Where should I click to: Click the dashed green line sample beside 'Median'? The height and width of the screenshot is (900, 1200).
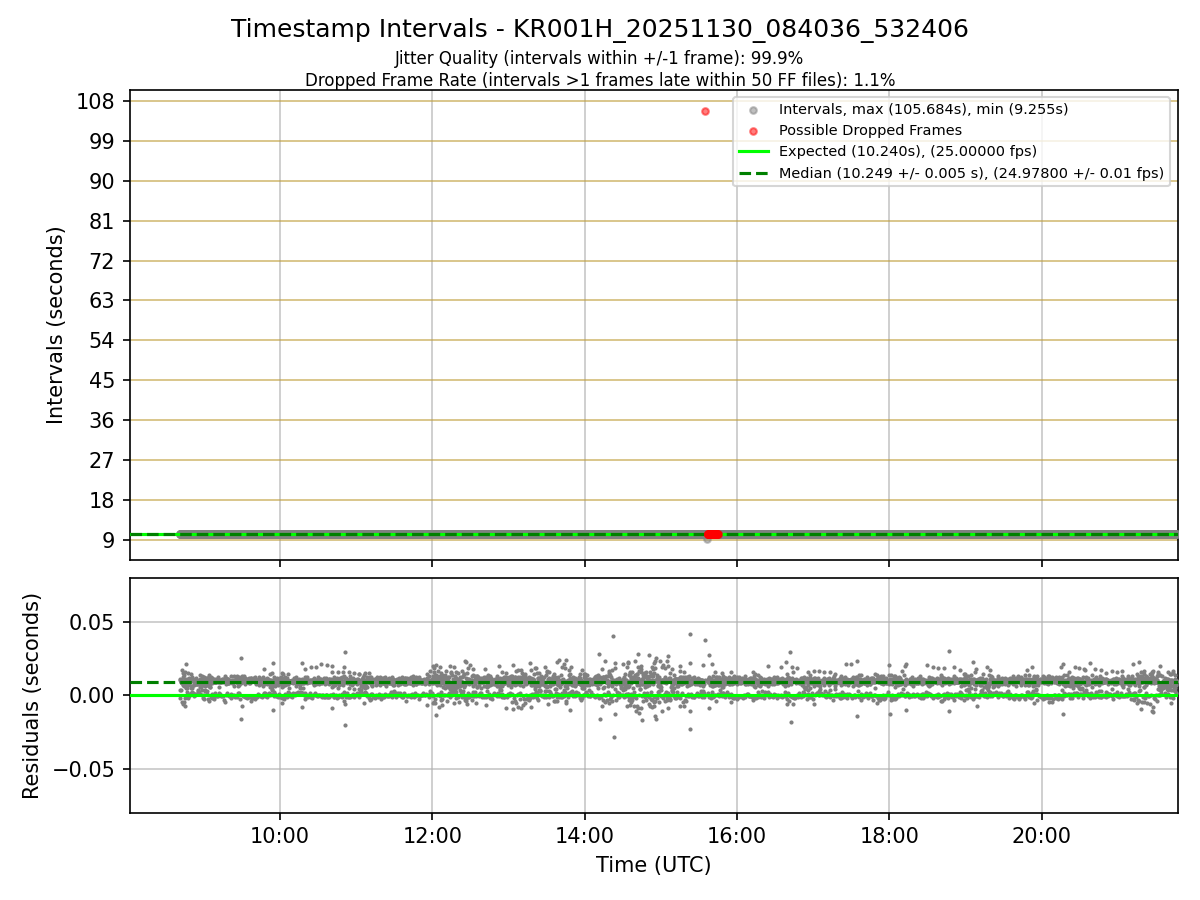pos(754,173)
